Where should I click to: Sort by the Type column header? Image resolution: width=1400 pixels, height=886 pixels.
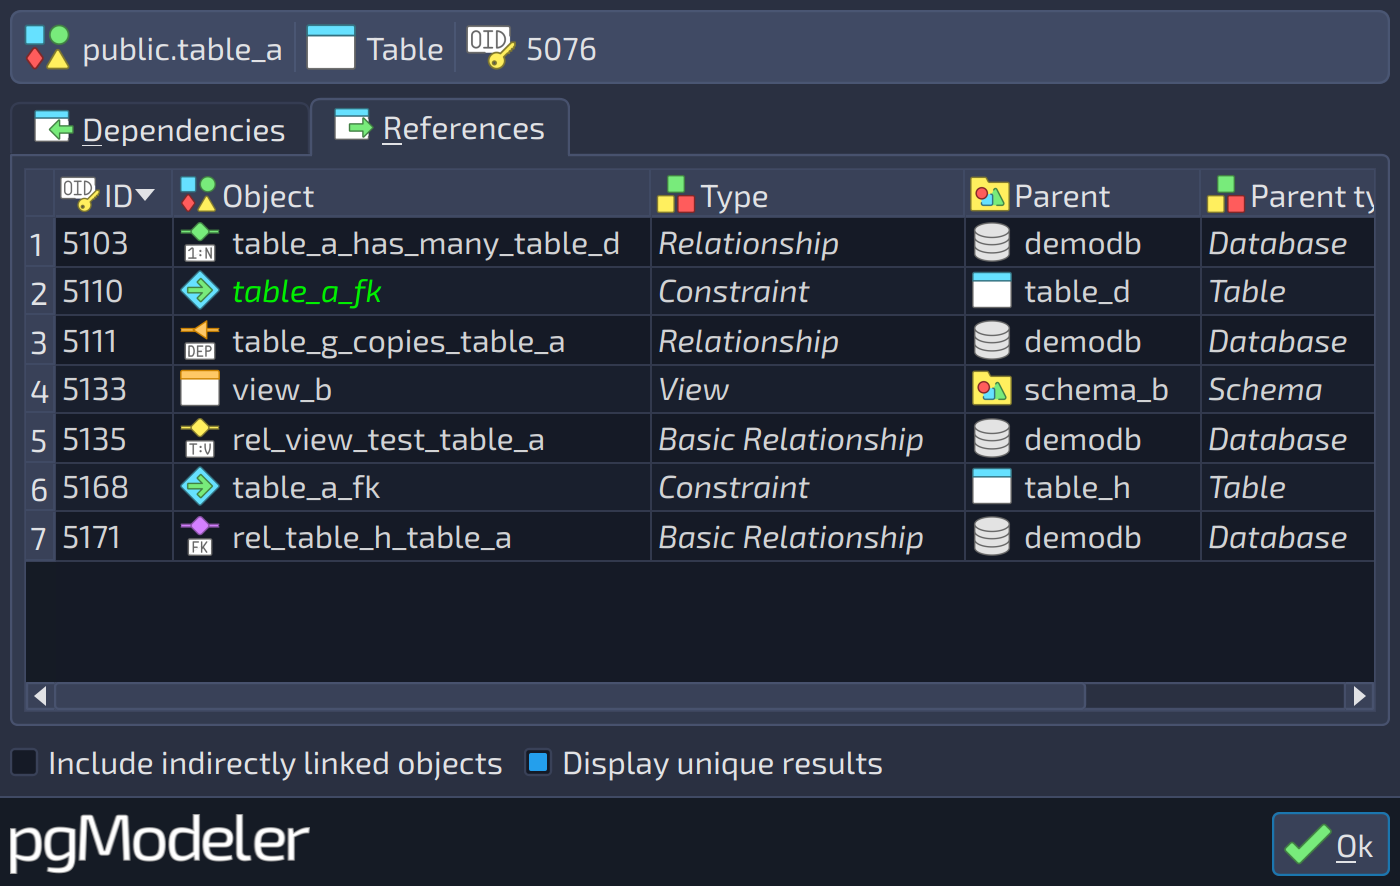click(808, 194)
